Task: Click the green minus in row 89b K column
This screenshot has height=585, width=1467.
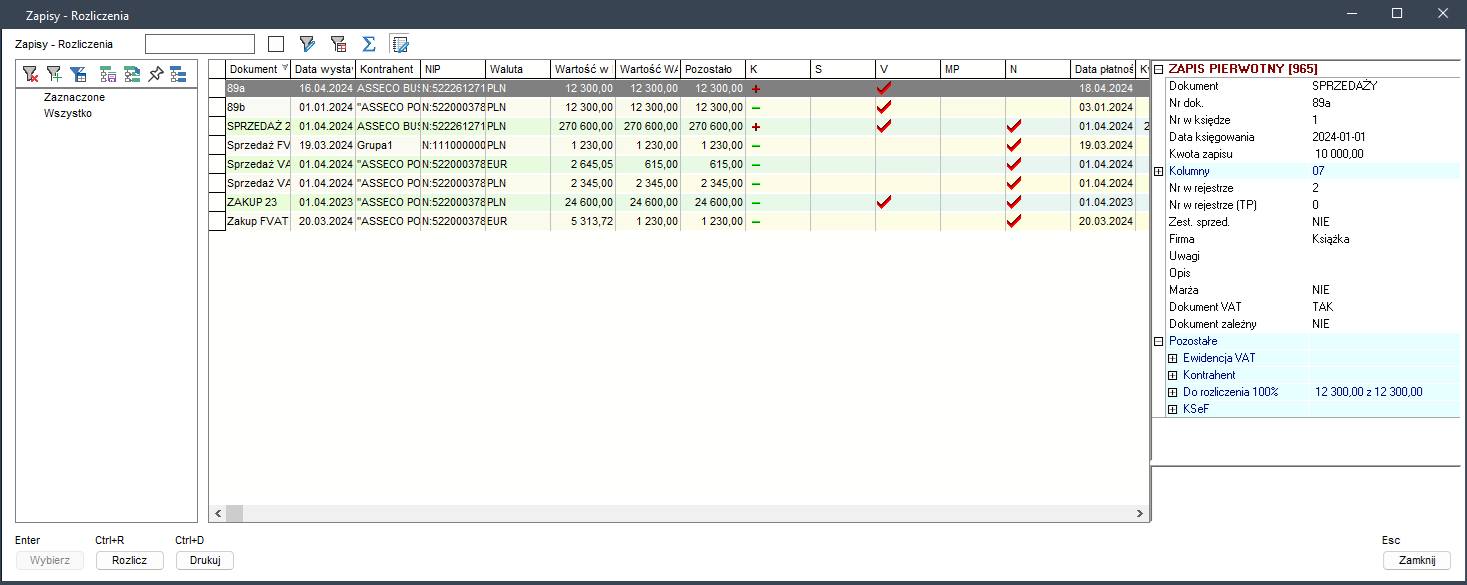Action: tap(756, 108)
